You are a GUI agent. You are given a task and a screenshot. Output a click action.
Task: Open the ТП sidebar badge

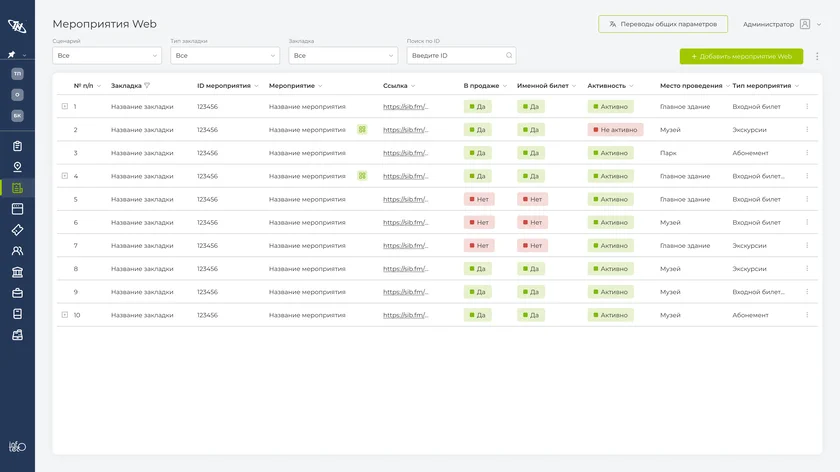[17, 73]
